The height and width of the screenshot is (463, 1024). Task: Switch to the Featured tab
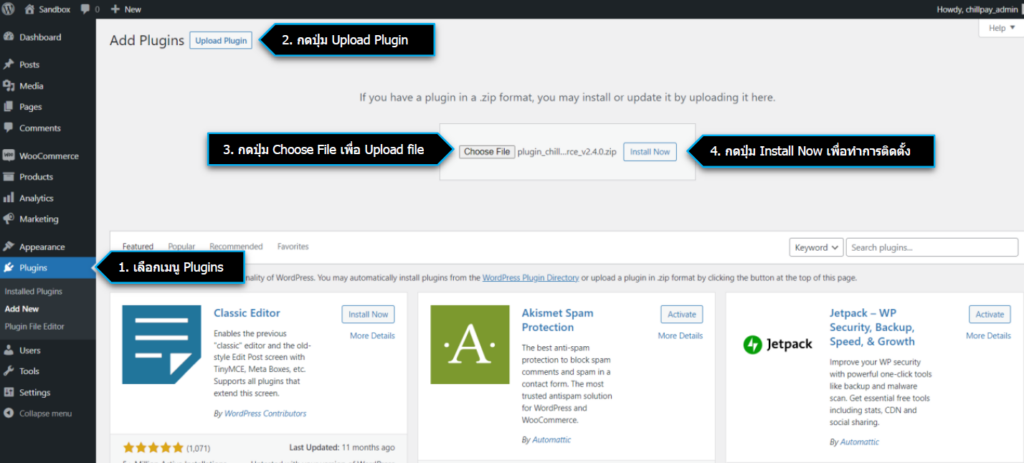click(x=138, y=247)
